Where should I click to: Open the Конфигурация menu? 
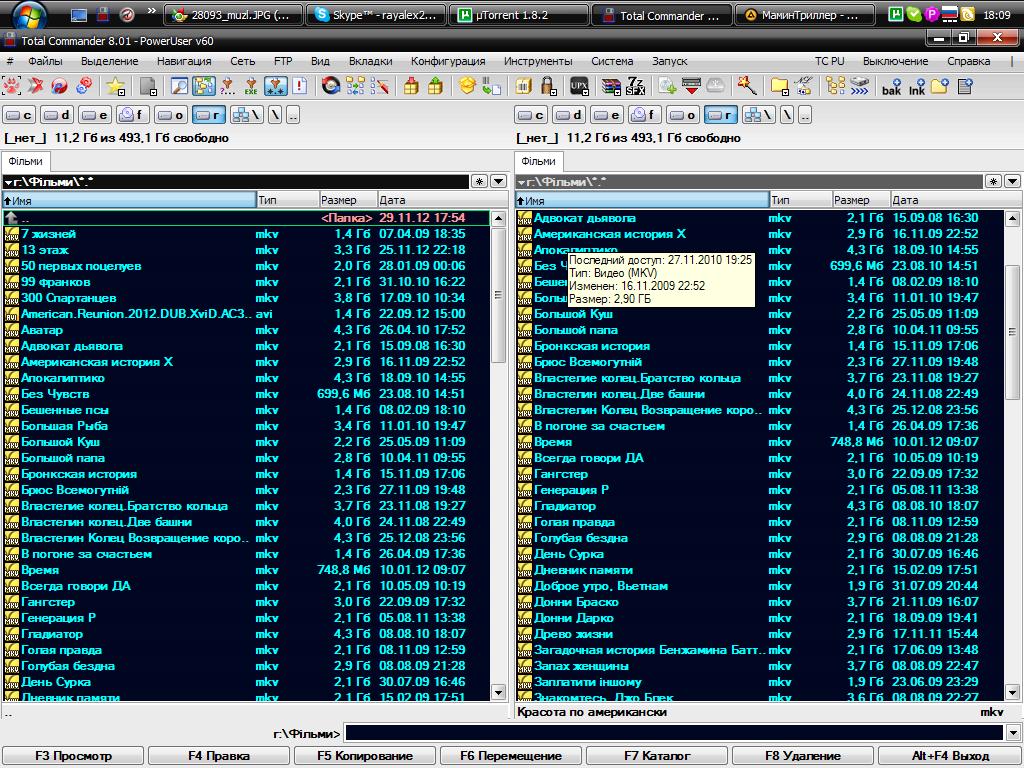447,61
